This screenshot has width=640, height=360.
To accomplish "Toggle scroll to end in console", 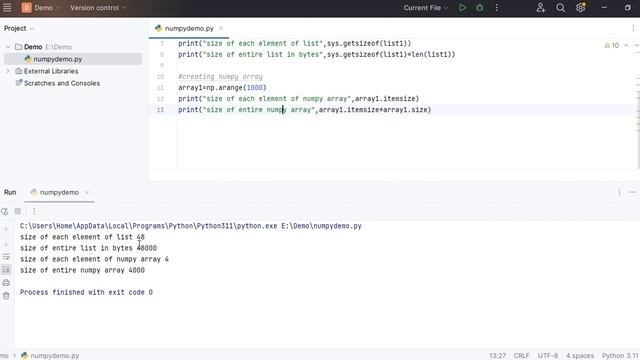I will (x=6, y=269).
